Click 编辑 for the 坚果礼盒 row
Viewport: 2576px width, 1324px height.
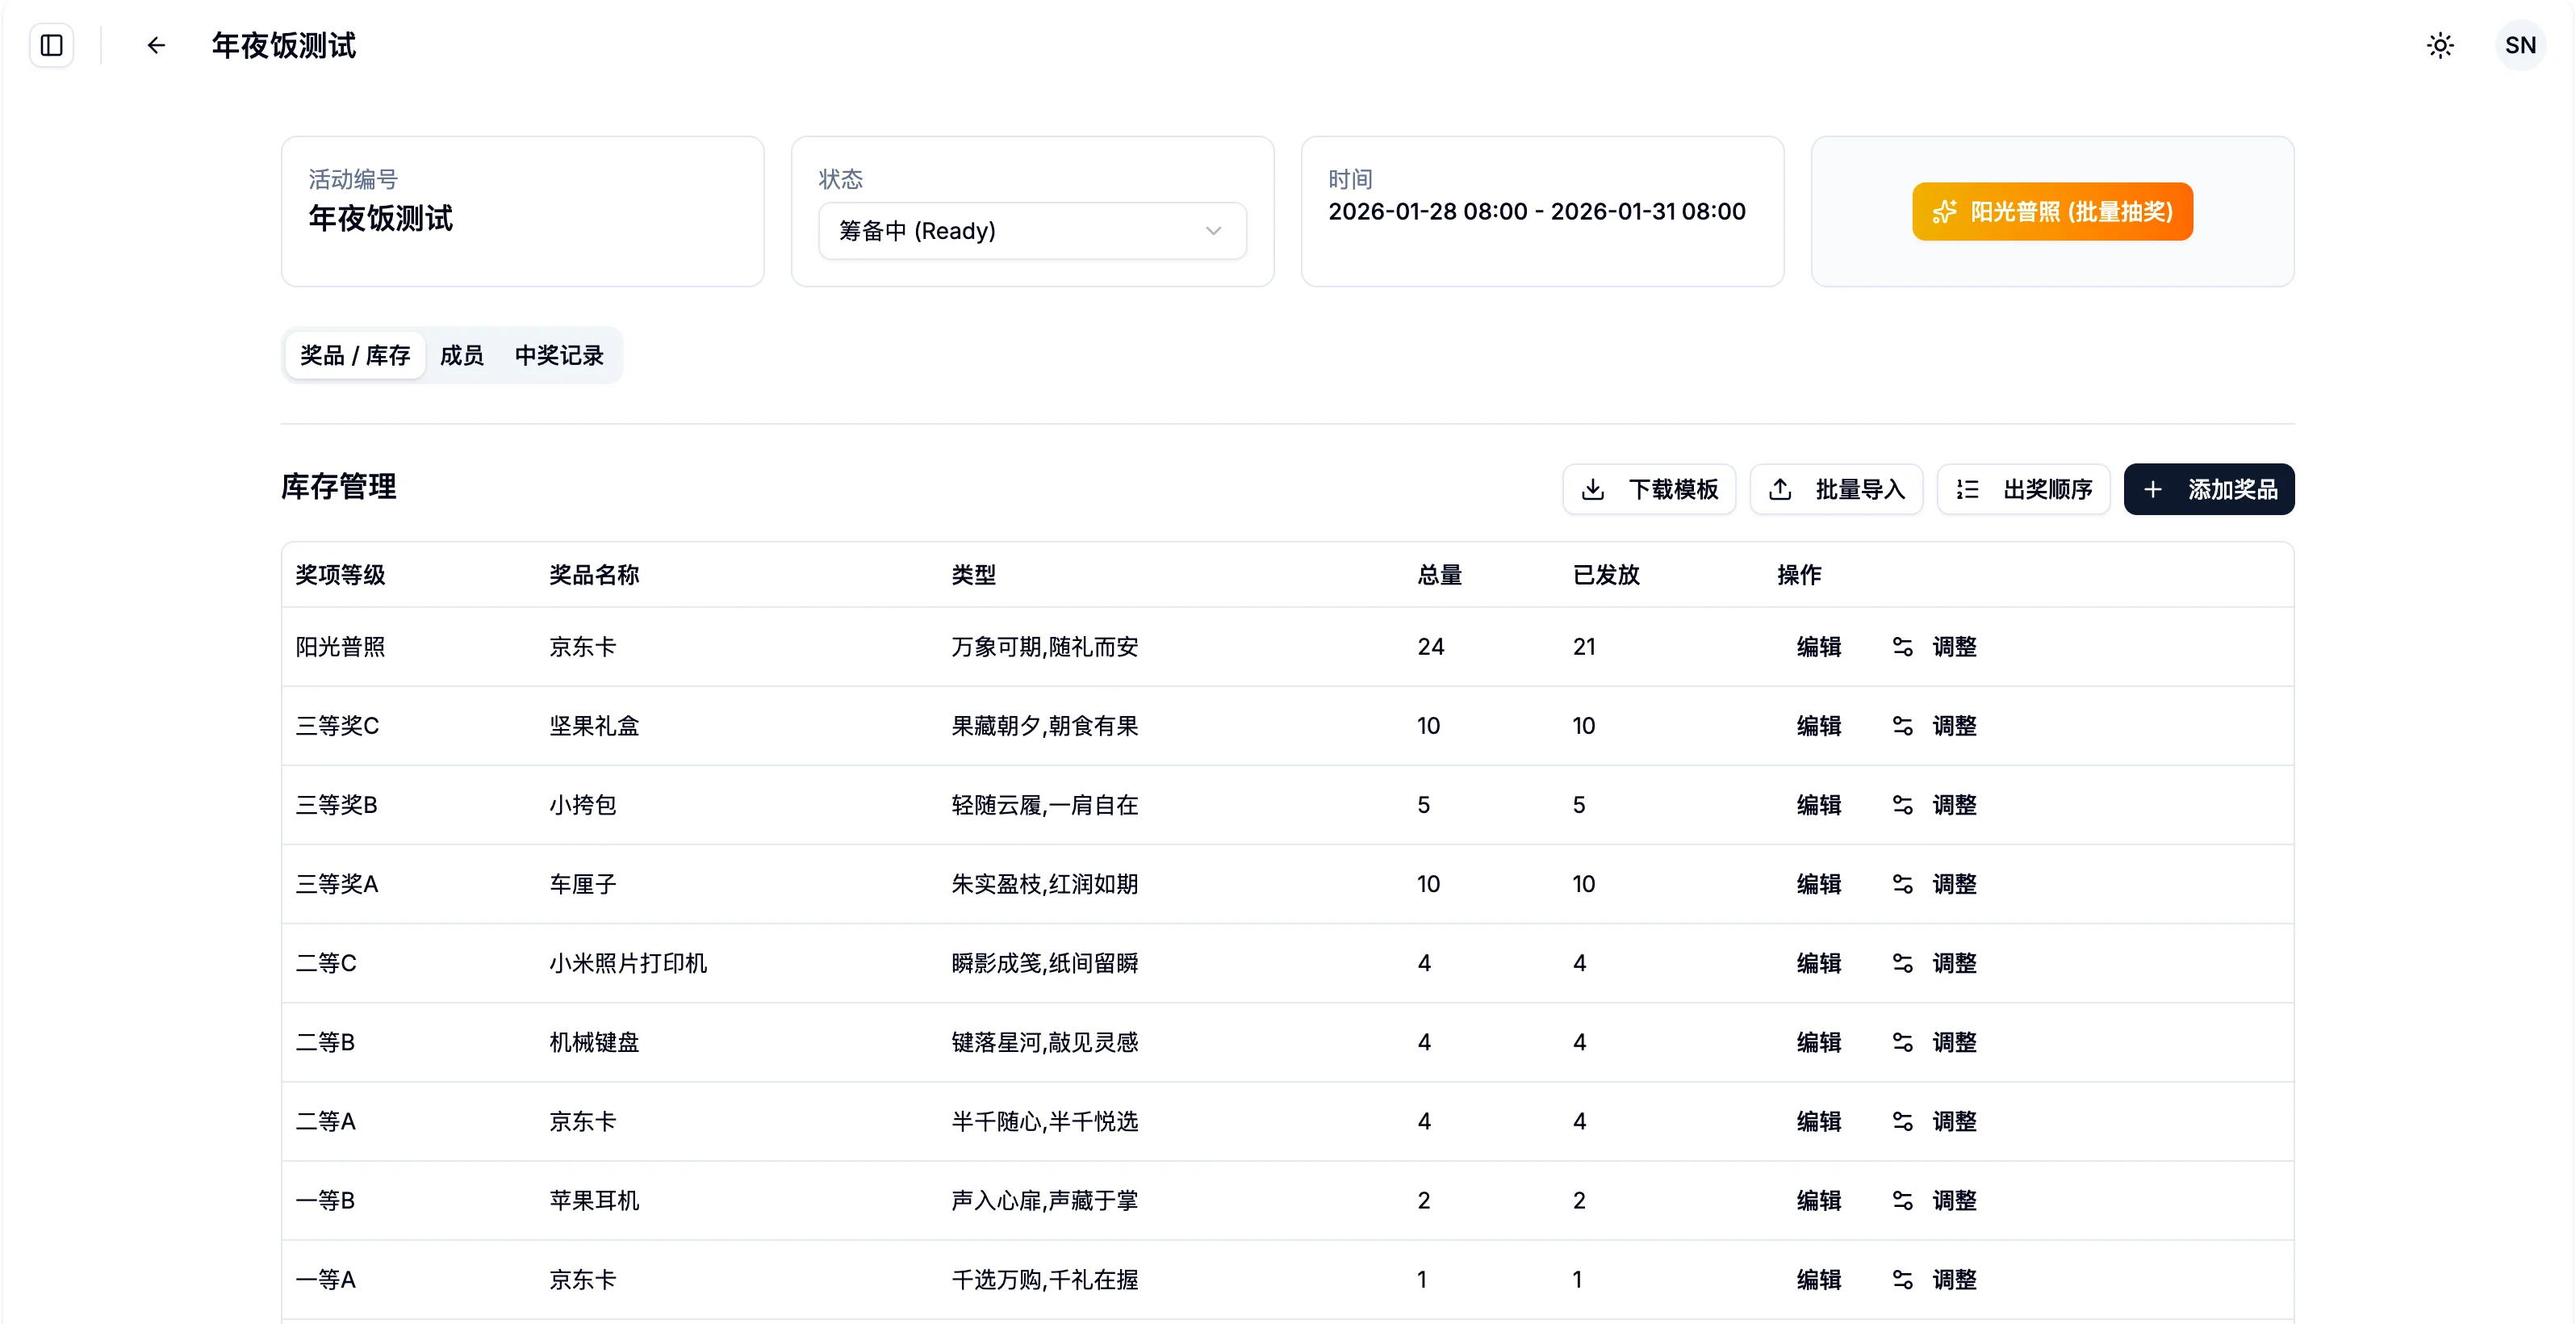(x=1818, y=726)
